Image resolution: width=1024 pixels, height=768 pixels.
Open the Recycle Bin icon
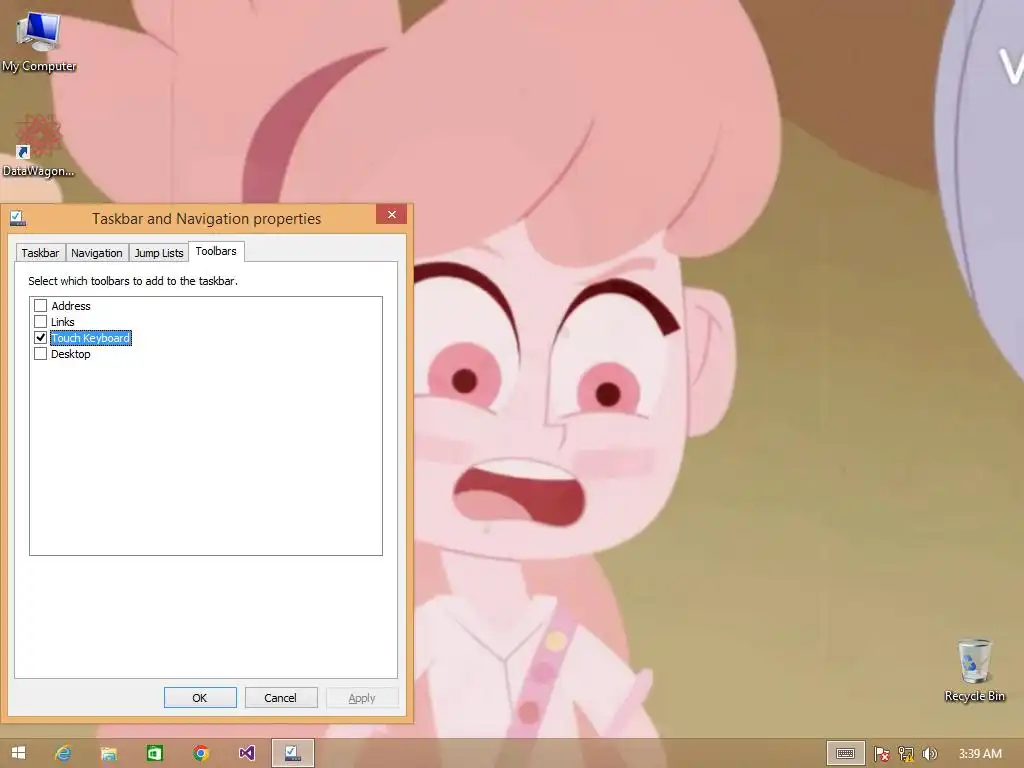974,670
